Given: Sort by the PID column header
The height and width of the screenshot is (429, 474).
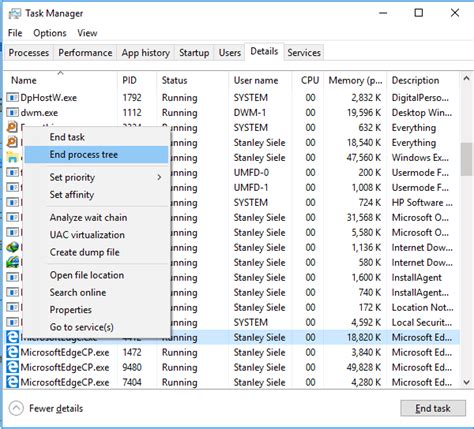Looking at the screenshot, I should [x=137, y=80].
